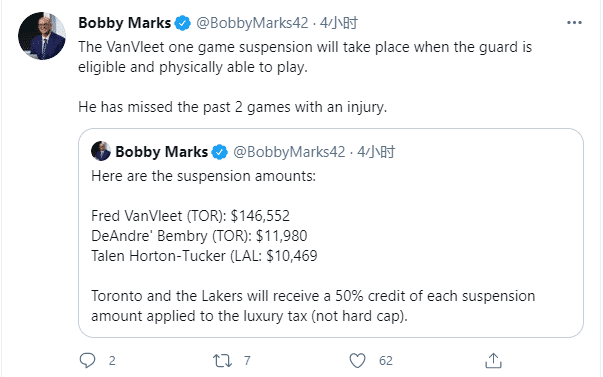Click Bobby Marks name inside the quoted tweet
The image size is (603, 377).
point(162,152)
